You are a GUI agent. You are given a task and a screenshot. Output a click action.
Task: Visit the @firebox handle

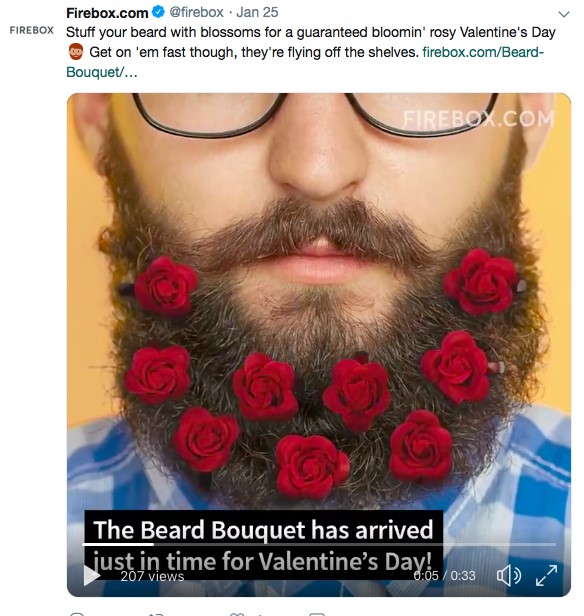(x=196, y=12)
